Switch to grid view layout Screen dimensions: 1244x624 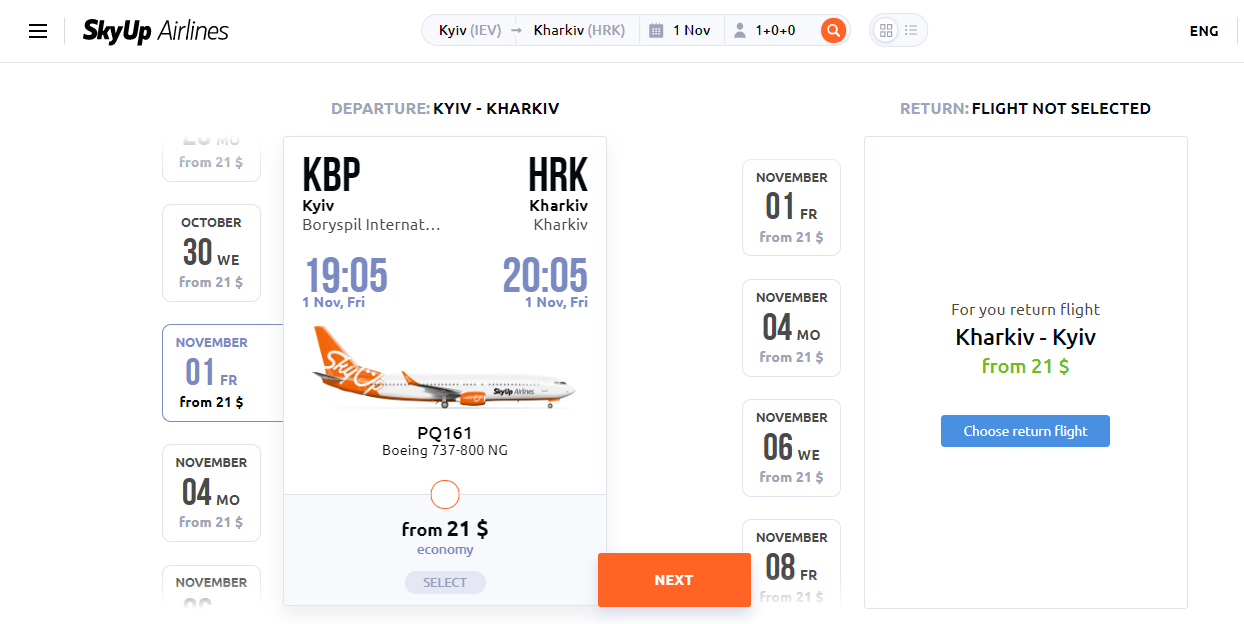click(886, 30)
